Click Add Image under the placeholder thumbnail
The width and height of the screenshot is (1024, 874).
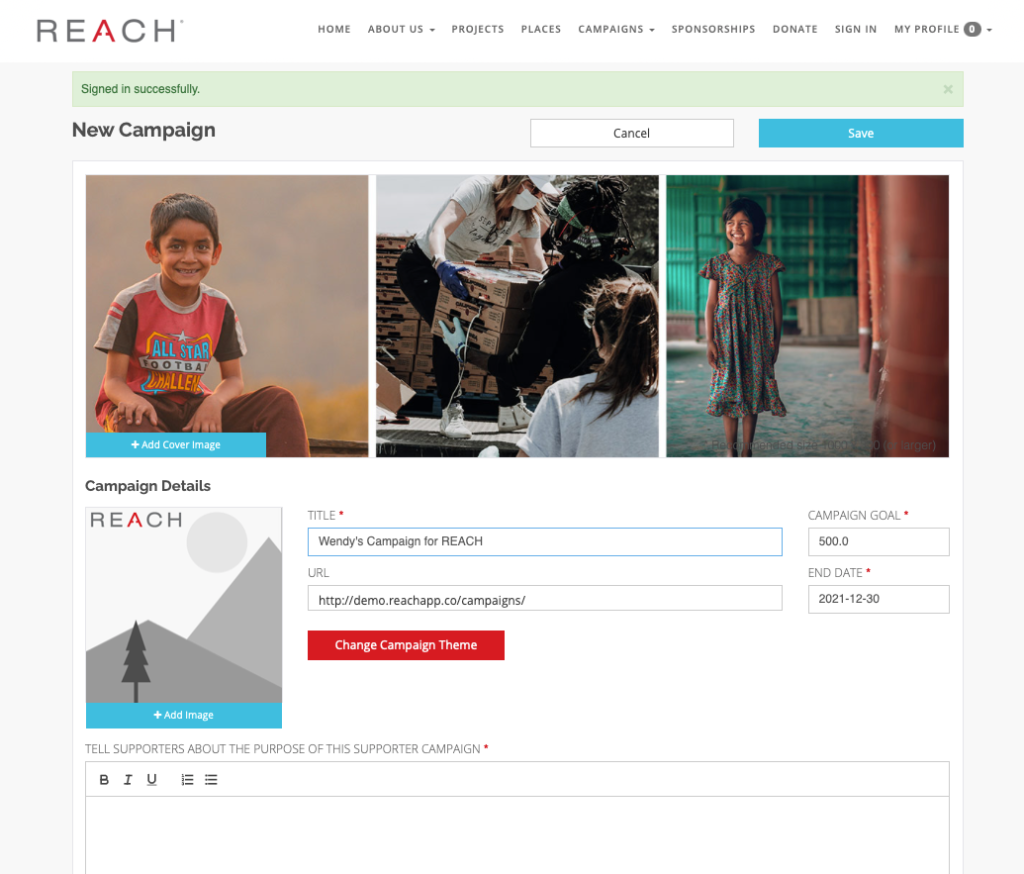coord(184,715)
